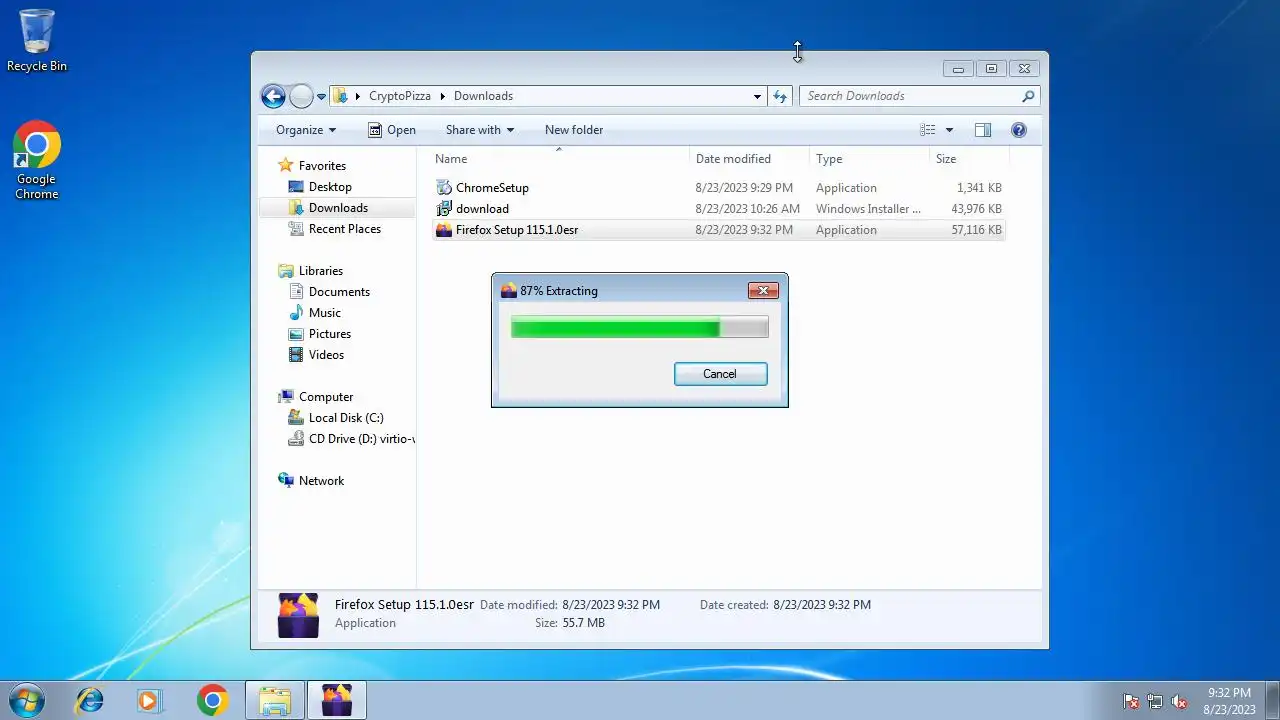The width and height of the screenshot is (1280, 720).
Task: Open the Videos library
Action: 326,355
